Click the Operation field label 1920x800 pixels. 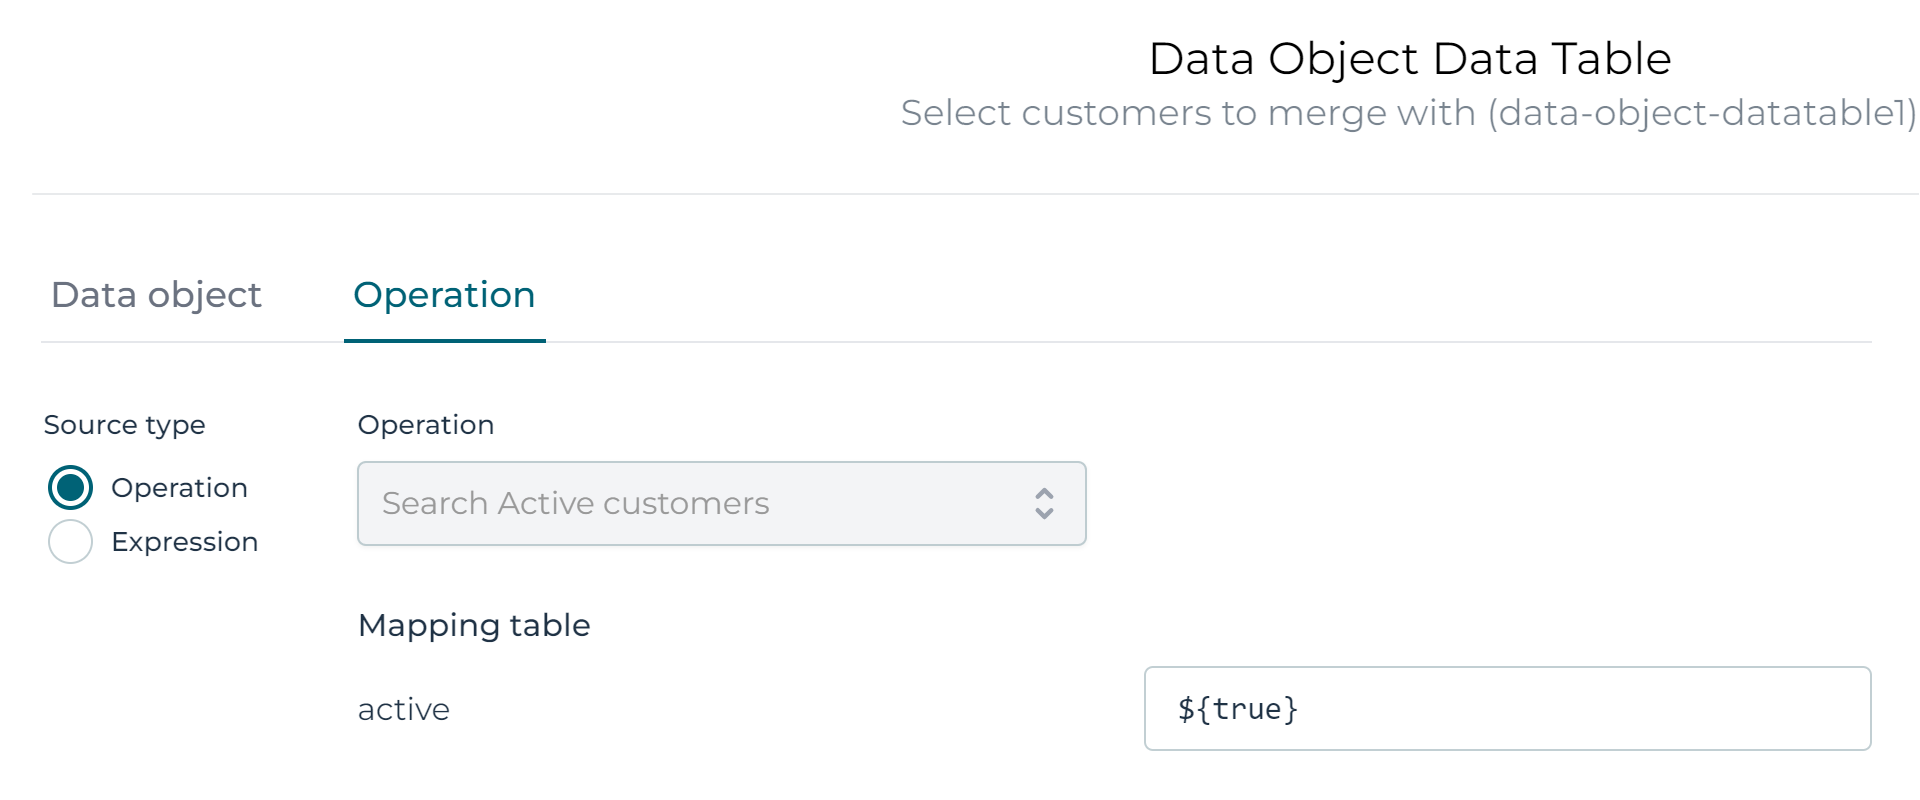[x=426, y=425]
